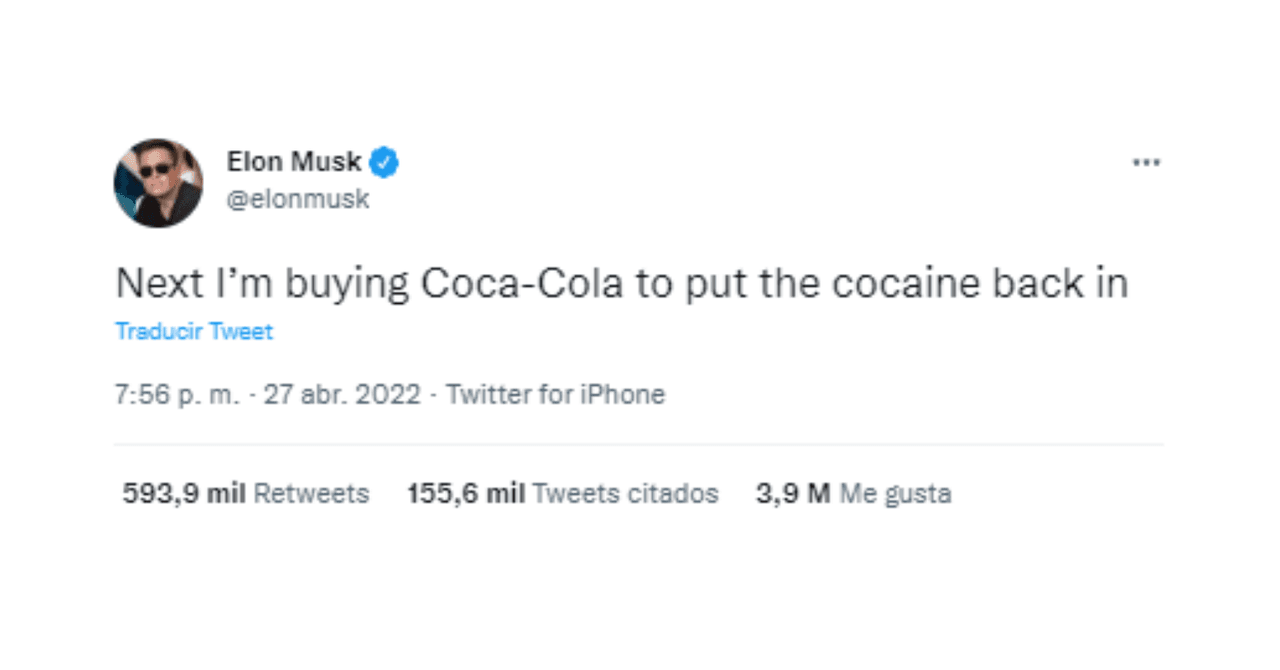Click the bold Tweets citados count number
Screen dimensions: 1280x670
[468, 493]
